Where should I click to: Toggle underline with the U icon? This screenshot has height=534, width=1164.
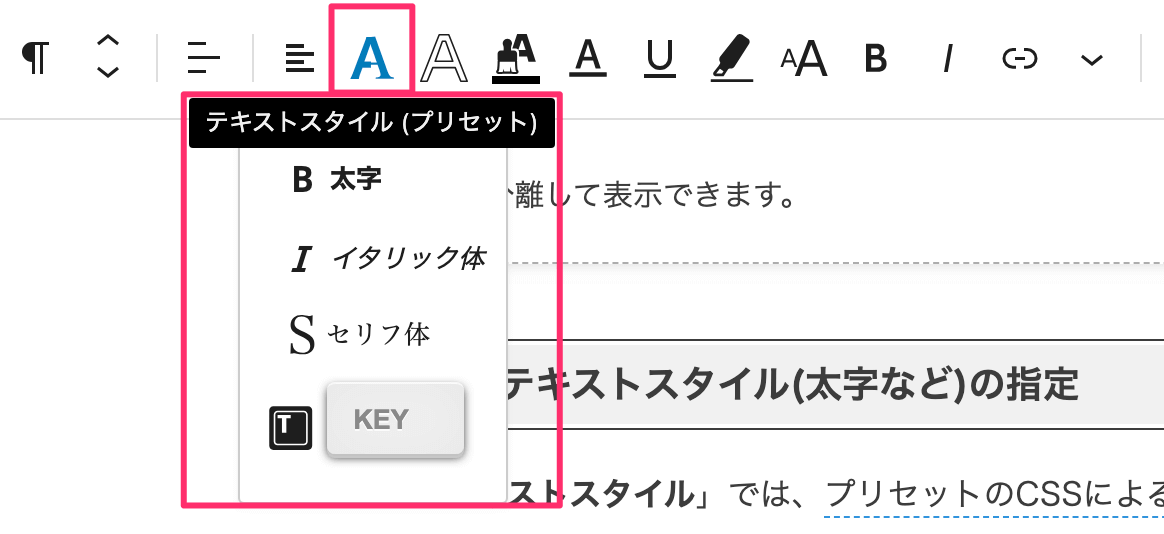tap(659, 58)
